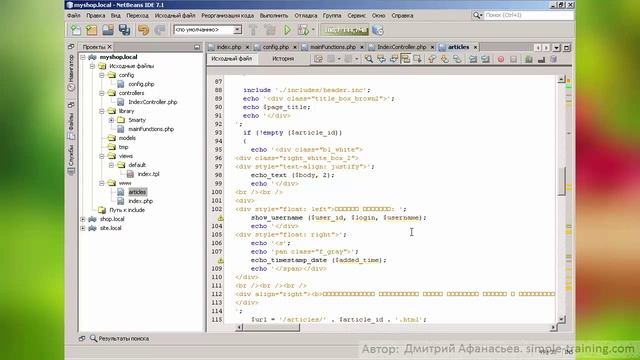This screenshot has width=640, height=360.
Task: Click the vertical editor scrollbar thumb
Action: pyautogui.click(x=562, y=181)
